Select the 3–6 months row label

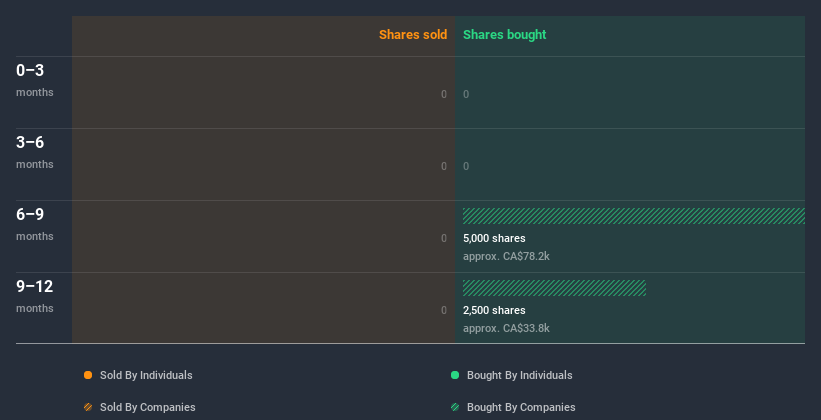(x=35, y=152)
